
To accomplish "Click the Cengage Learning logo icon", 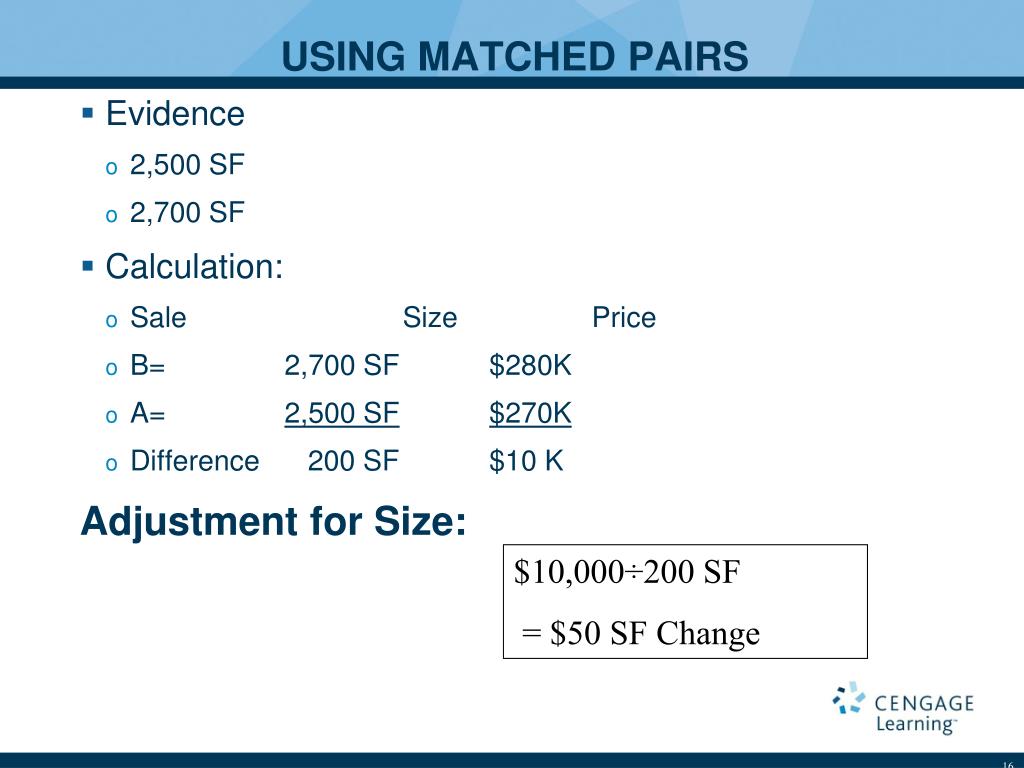I will pyautogui.click(x=848, y=697).
